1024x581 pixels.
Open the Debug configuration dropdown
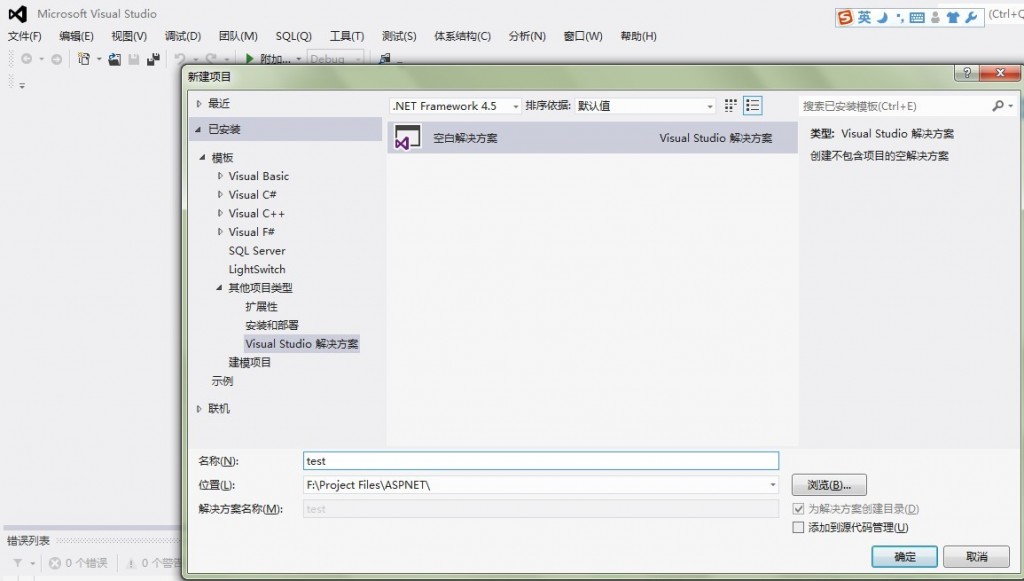click(x=336, y=59)
